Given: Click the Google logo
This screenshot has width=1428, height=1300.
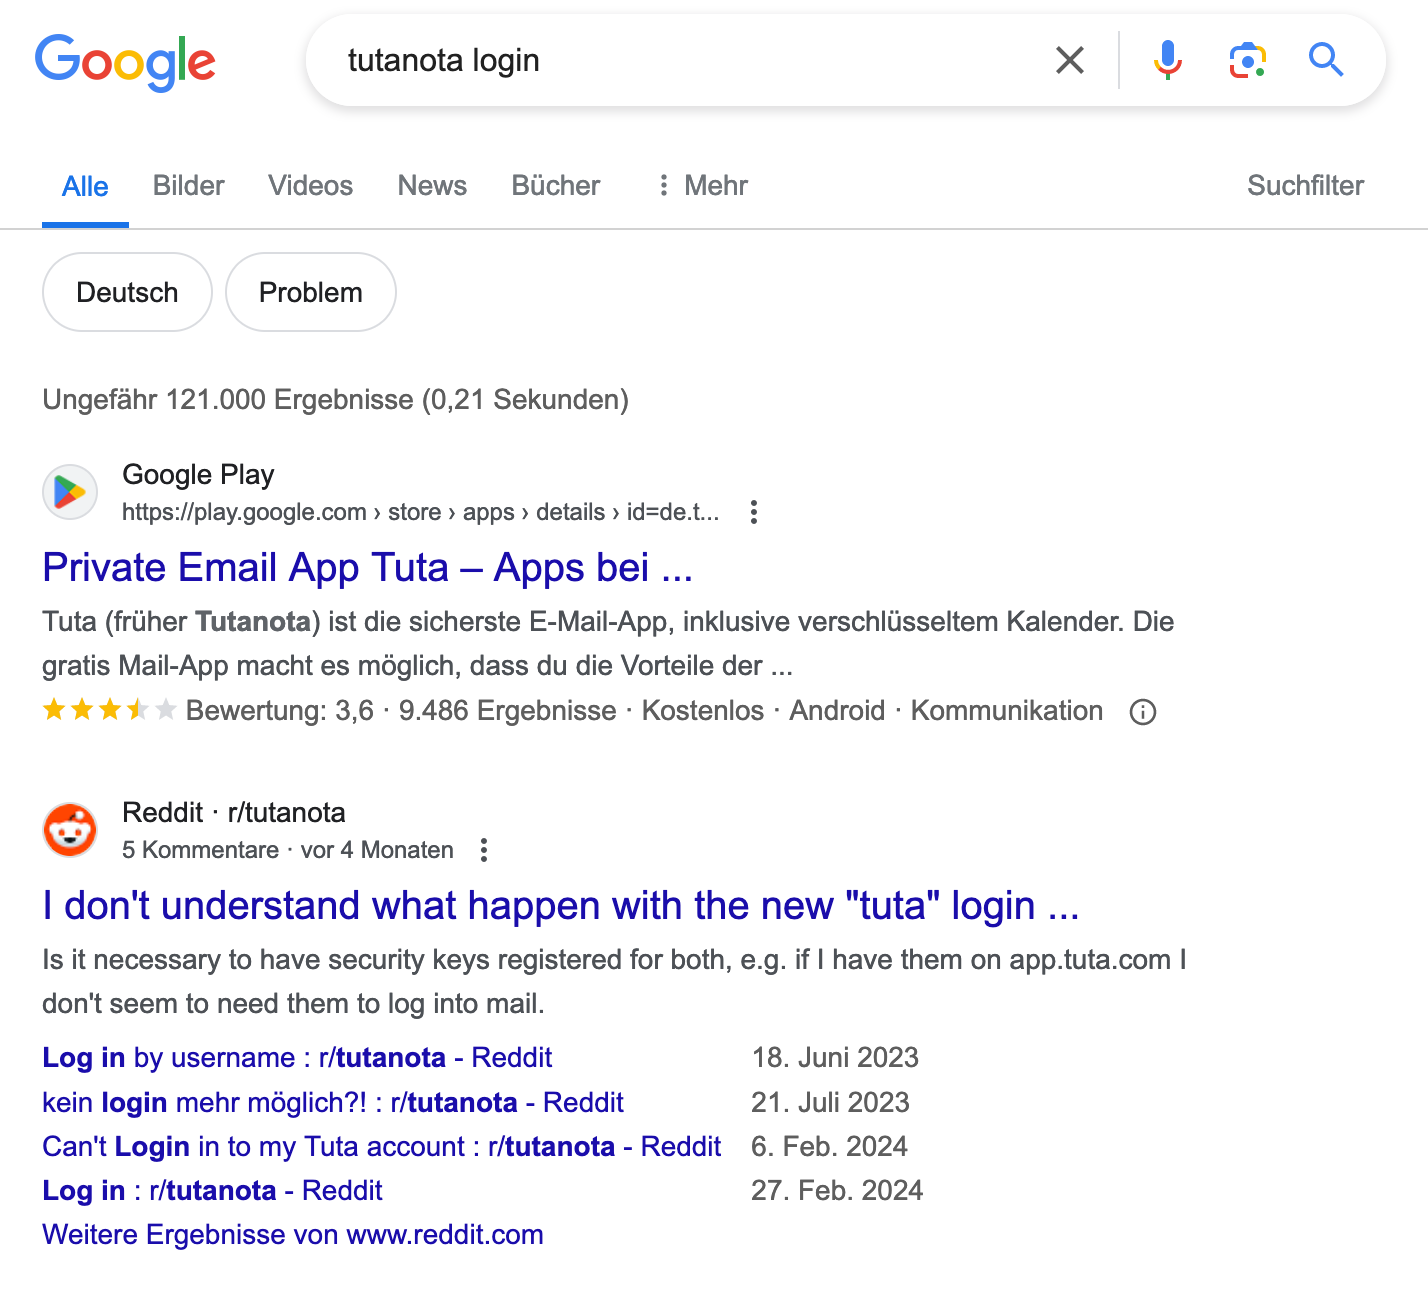Looking at the screenshot, I should (x=125, y=61).
